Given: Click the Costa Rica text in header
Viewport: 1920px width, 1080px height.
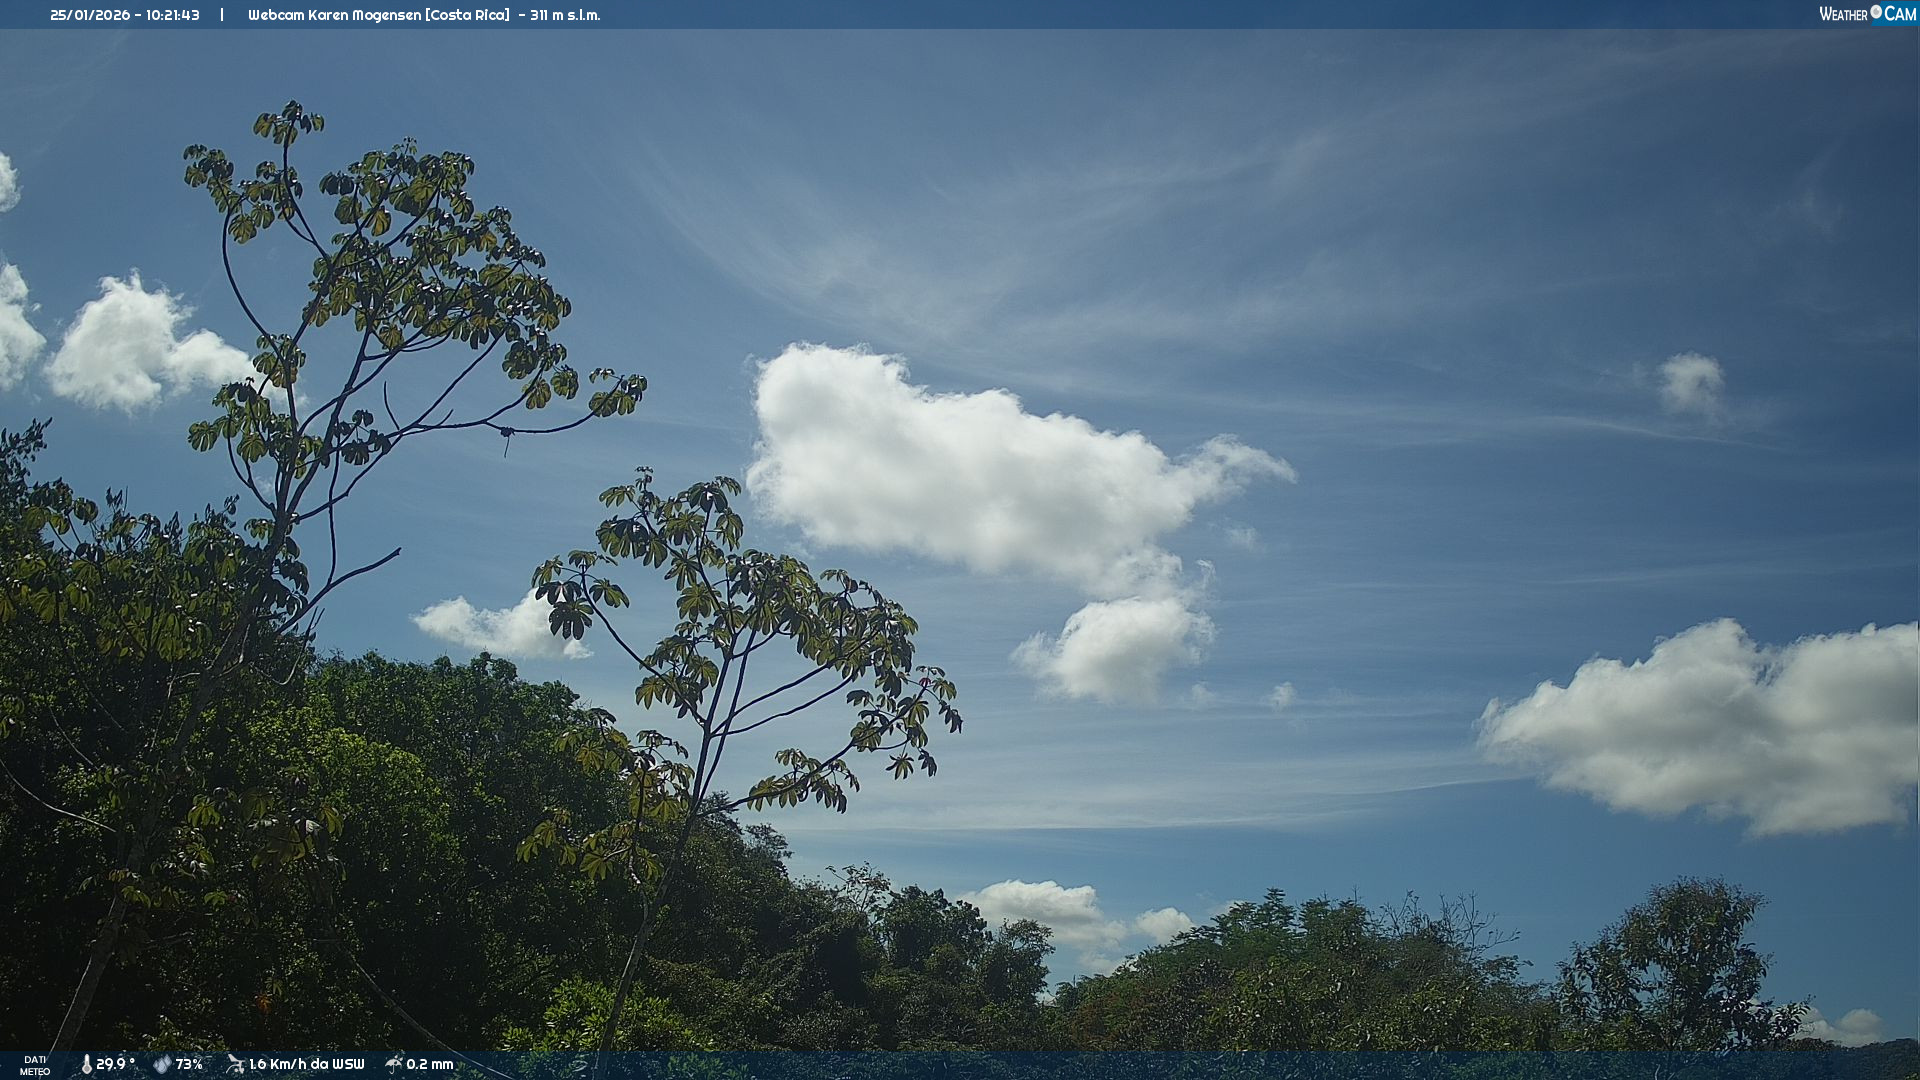Looking at the screenshot, I should pos(467,15).
